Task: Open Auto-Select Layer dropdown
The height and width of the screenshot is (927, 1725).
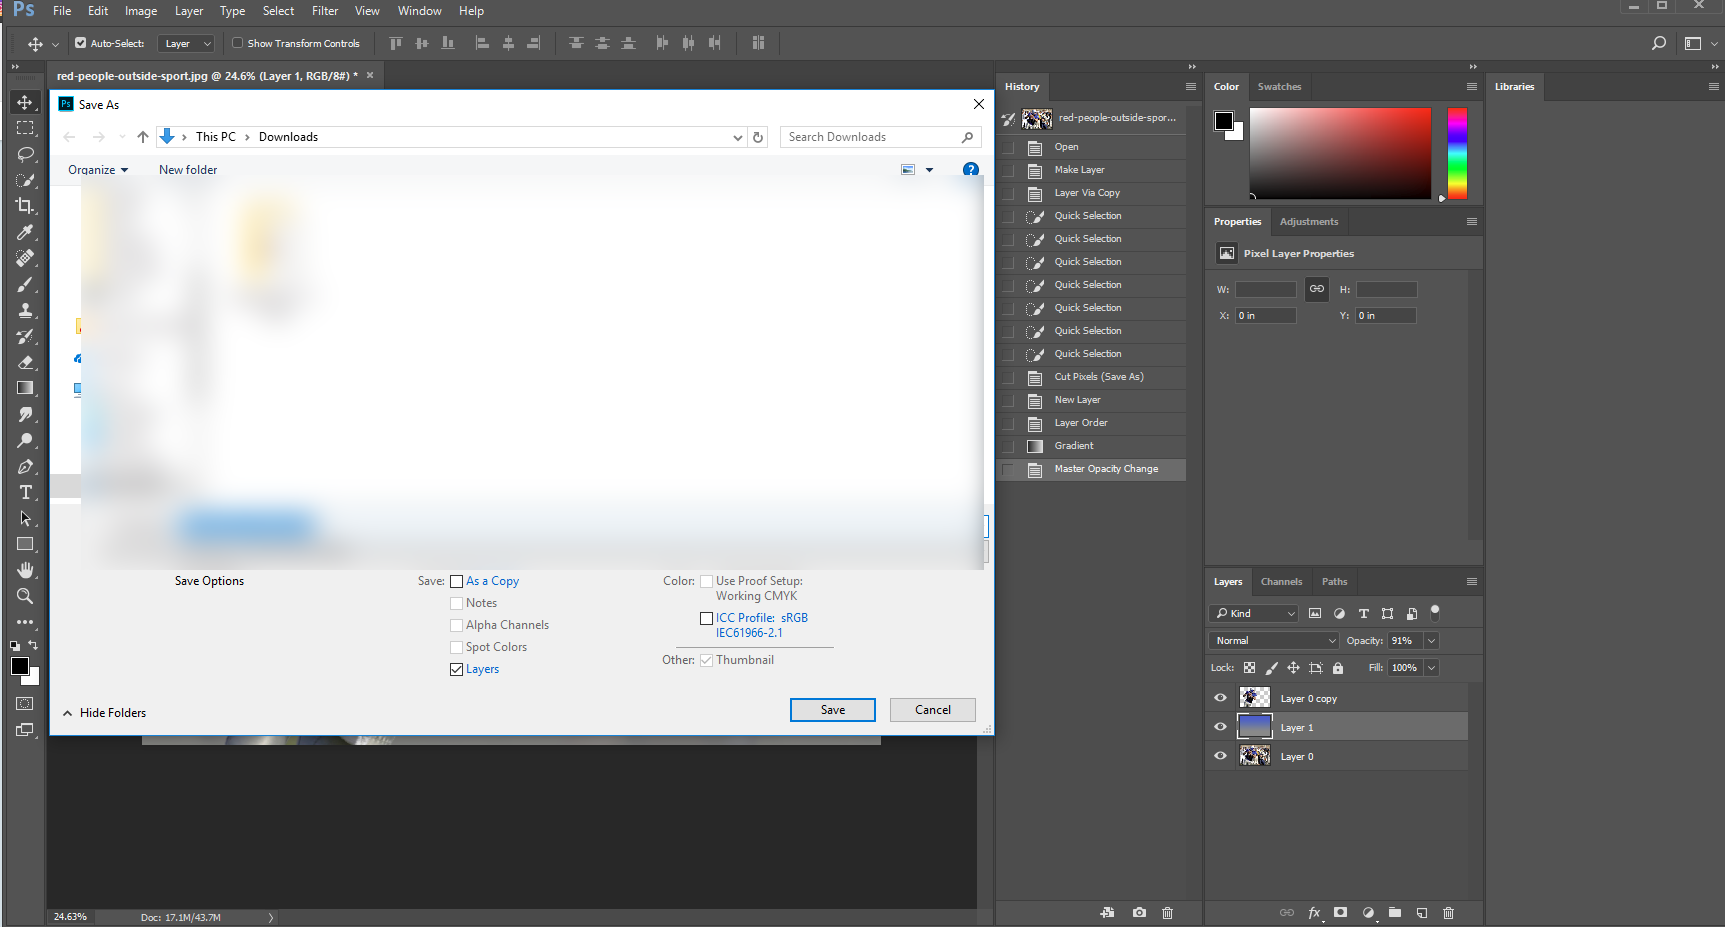Action: pos(188,43)
